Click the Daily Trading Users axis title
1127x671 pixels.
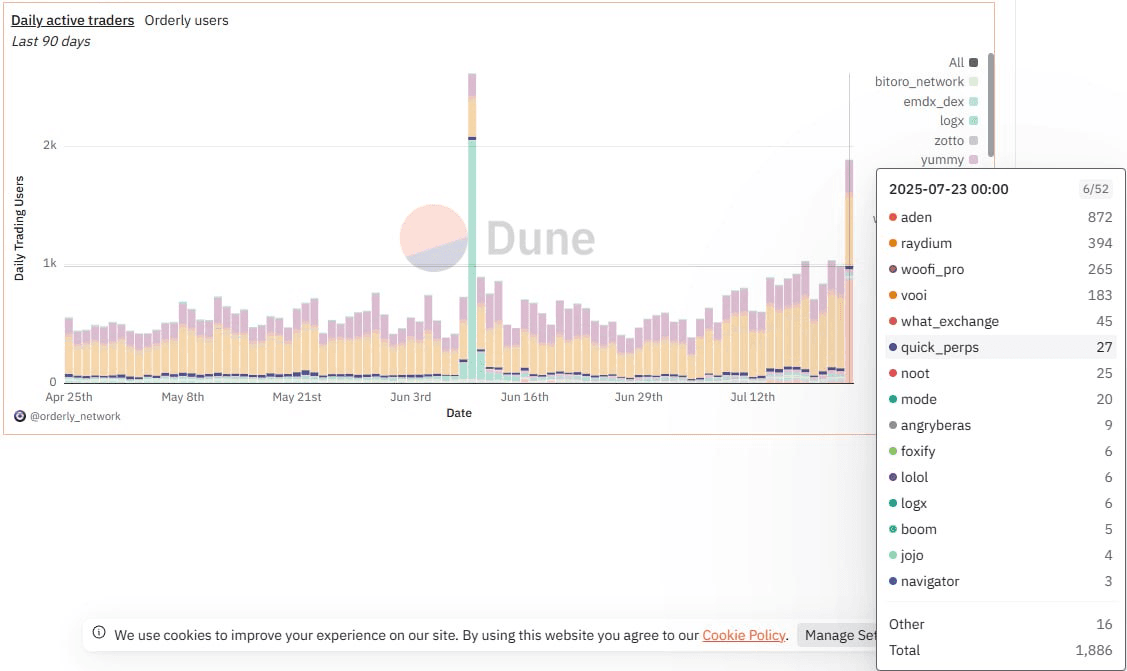(19, 228)
